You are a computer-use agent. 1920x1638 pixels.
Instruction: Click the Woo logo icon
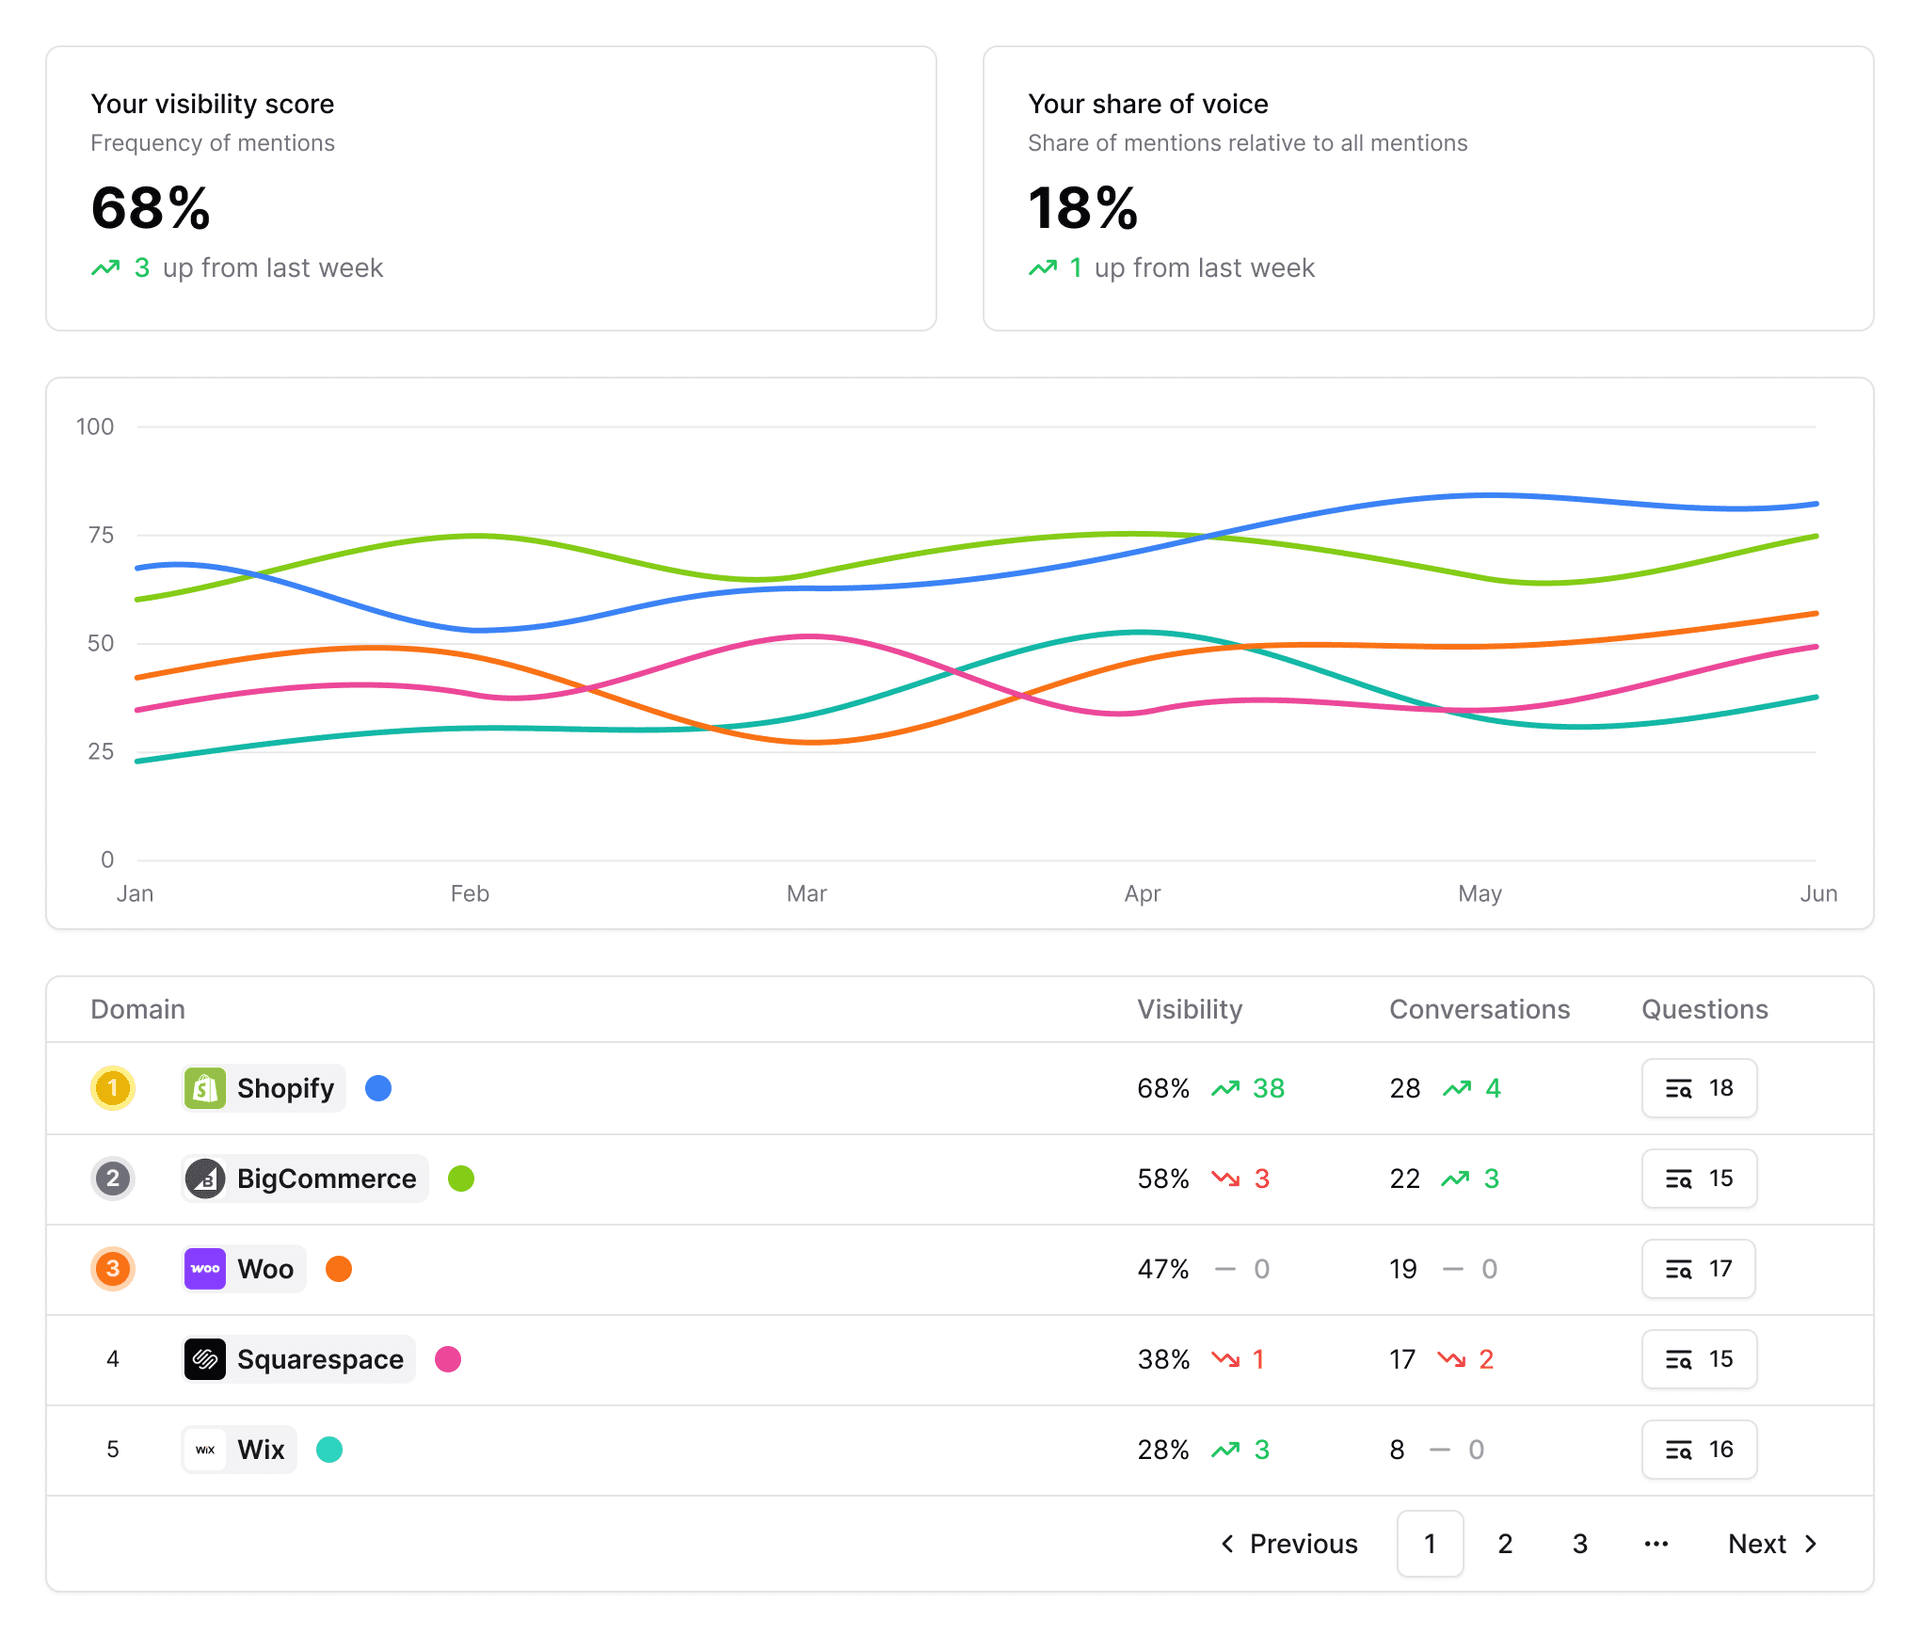(x=205, y=1268)
